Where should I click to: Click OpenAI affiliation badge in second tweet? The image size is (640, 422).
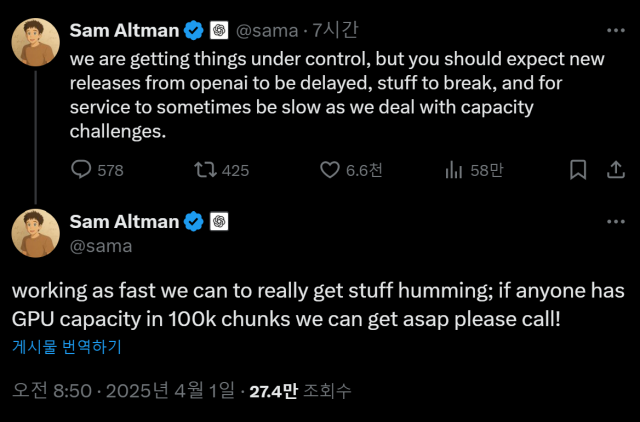click(x=220, y=222)
